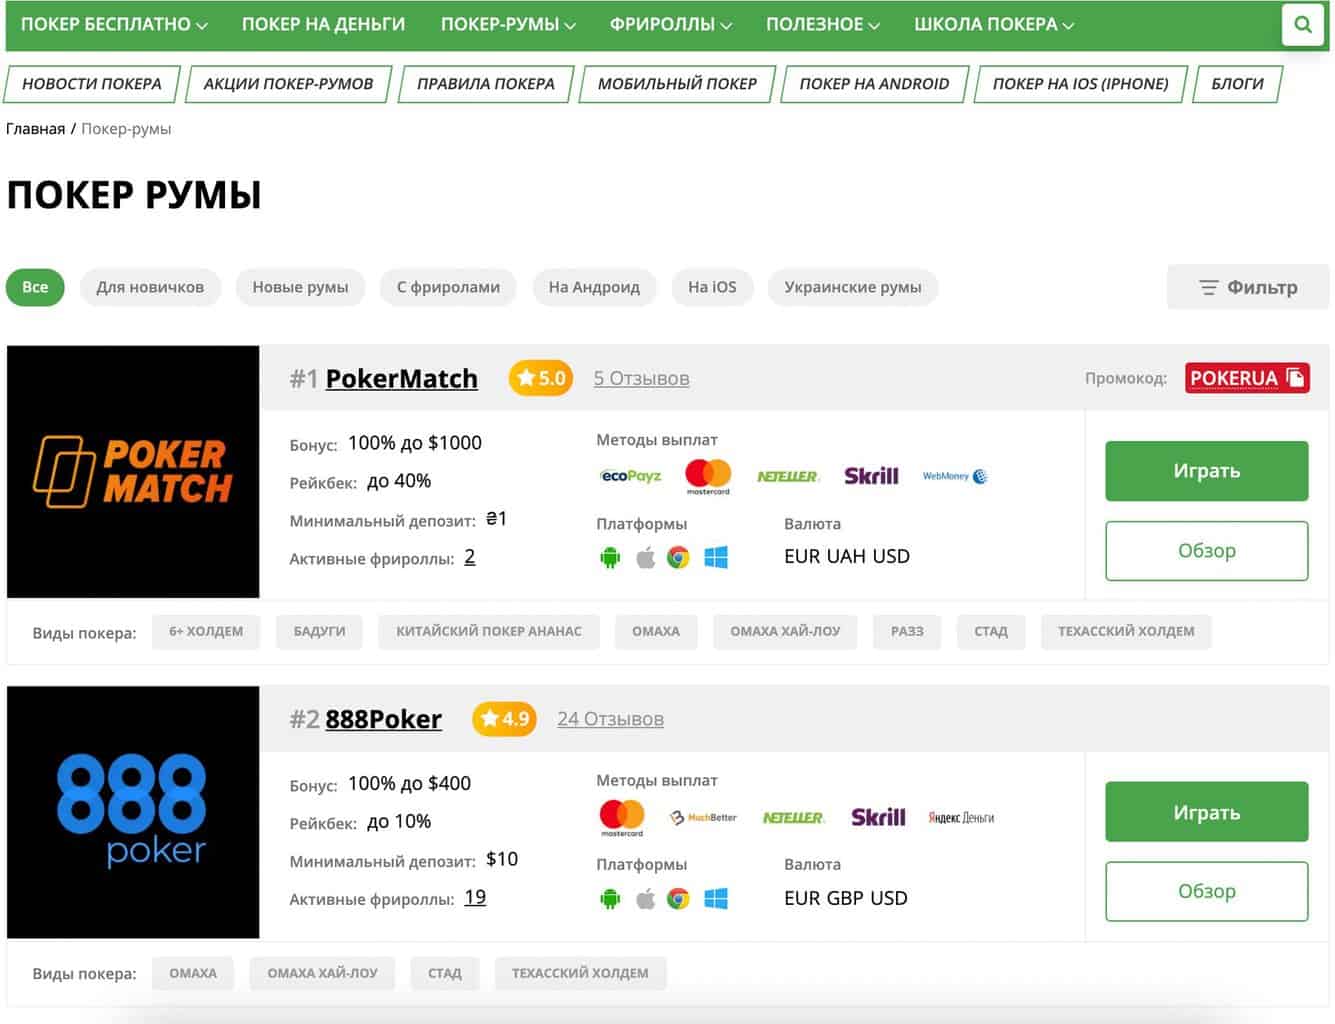Select Skrill payout logo for 888Poker
The width and height of the screenshot is (1335, 1024).
878,817
